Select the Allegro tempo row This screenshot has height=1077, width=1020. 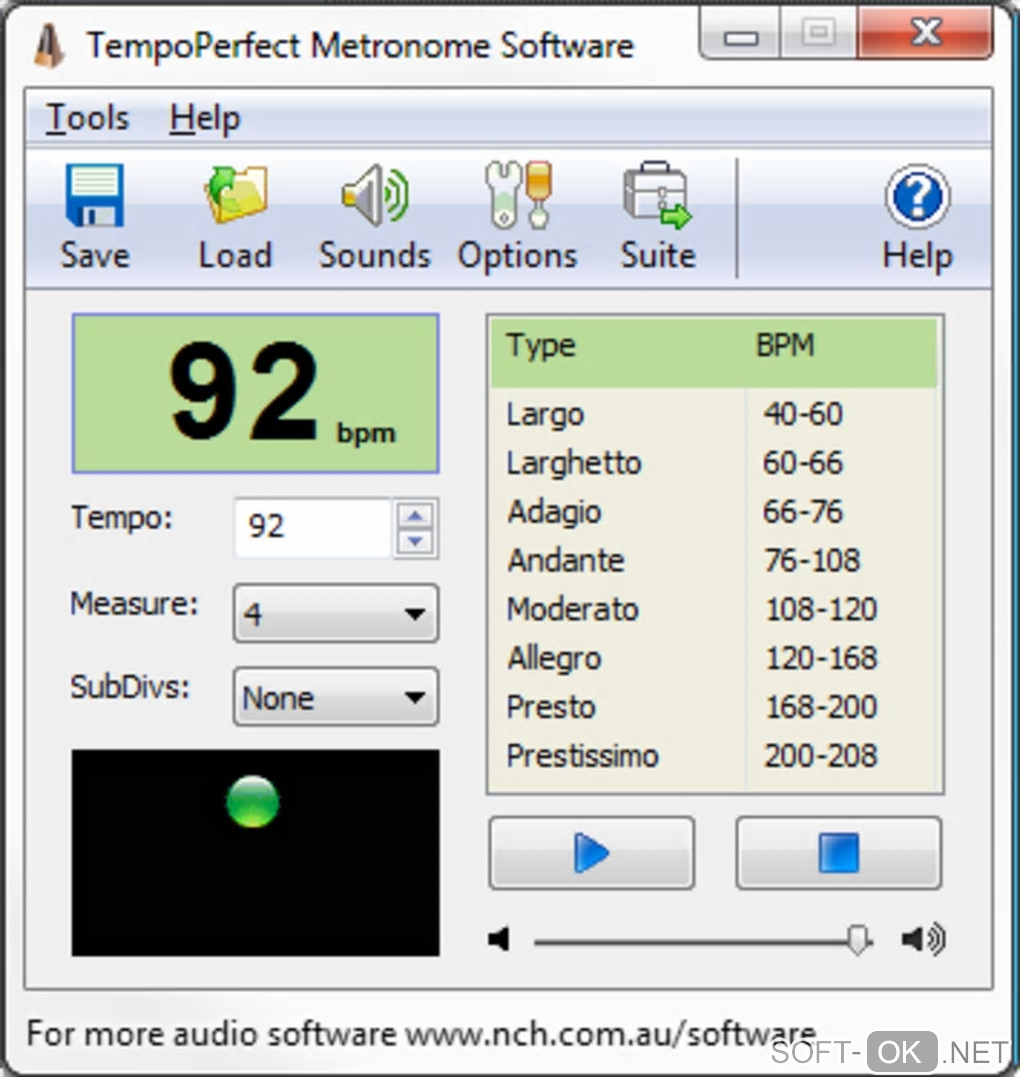pyautogui.click(x=714, y=658)
